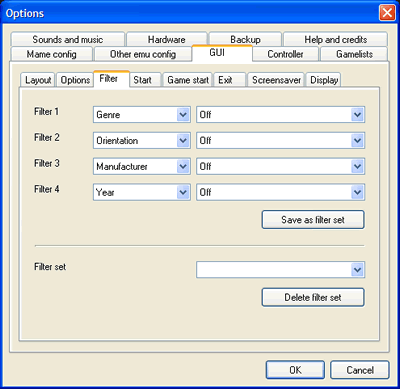This screenshot has height=389, width=400.
Task: Dismiss dialog with the Cancel button
Action: (360, 370)
